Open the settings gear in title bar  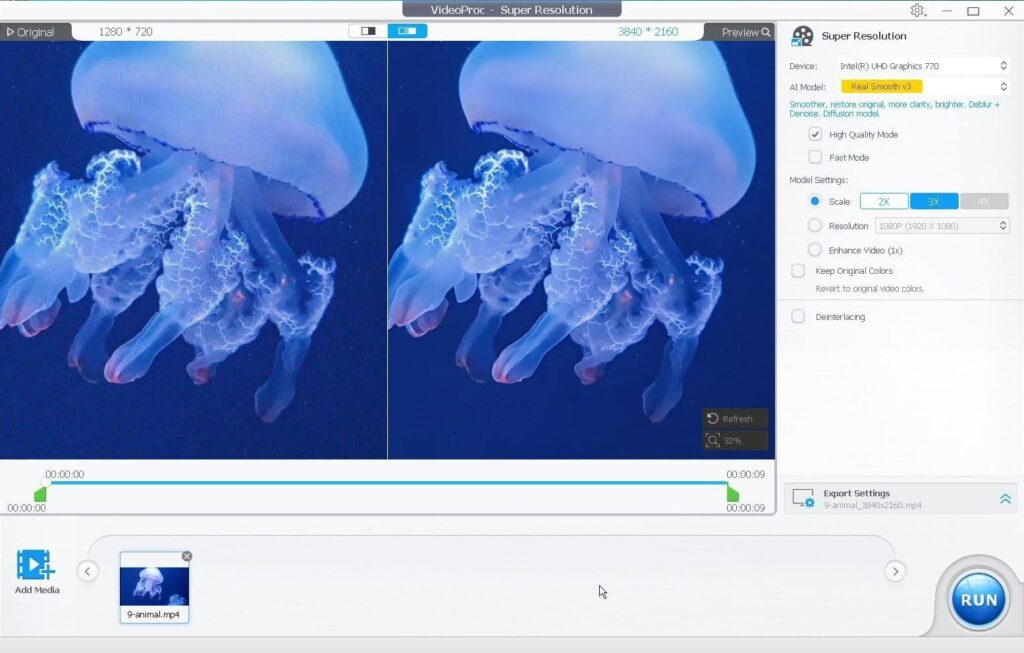click(x=918, y=10)
